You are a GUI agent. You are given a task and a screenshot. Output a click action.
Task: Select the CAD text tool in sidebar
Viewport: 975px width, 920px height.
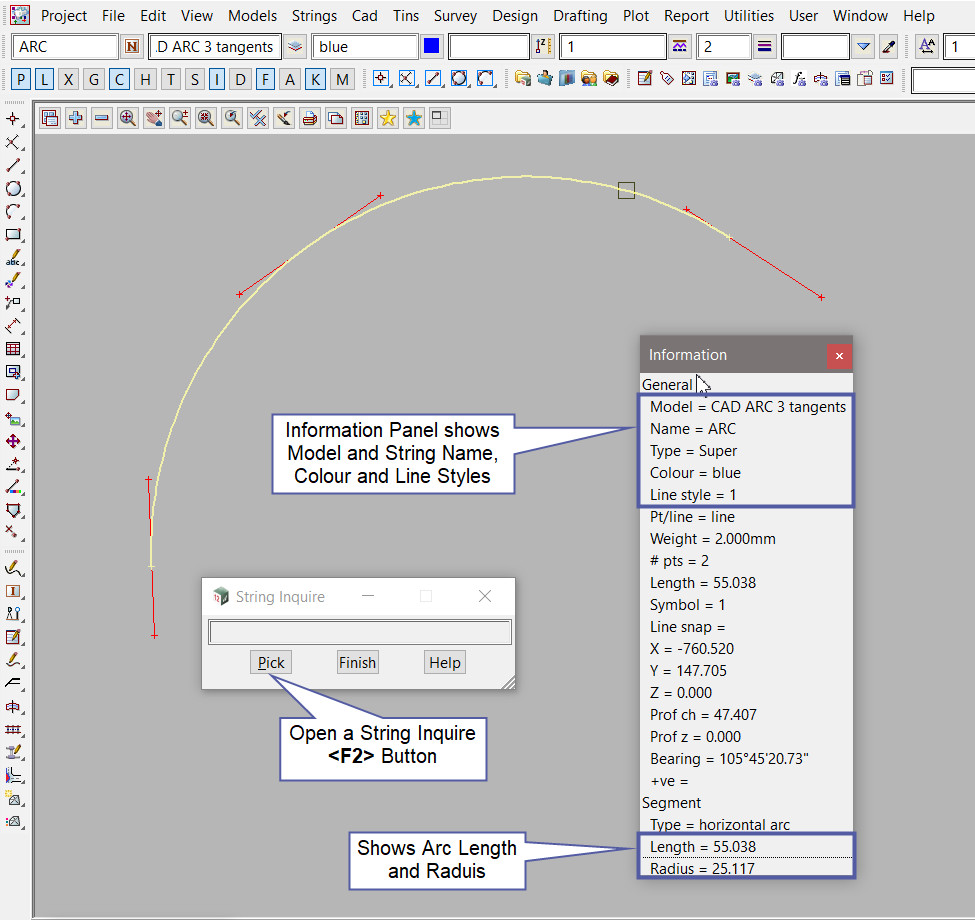click(14, 259)
